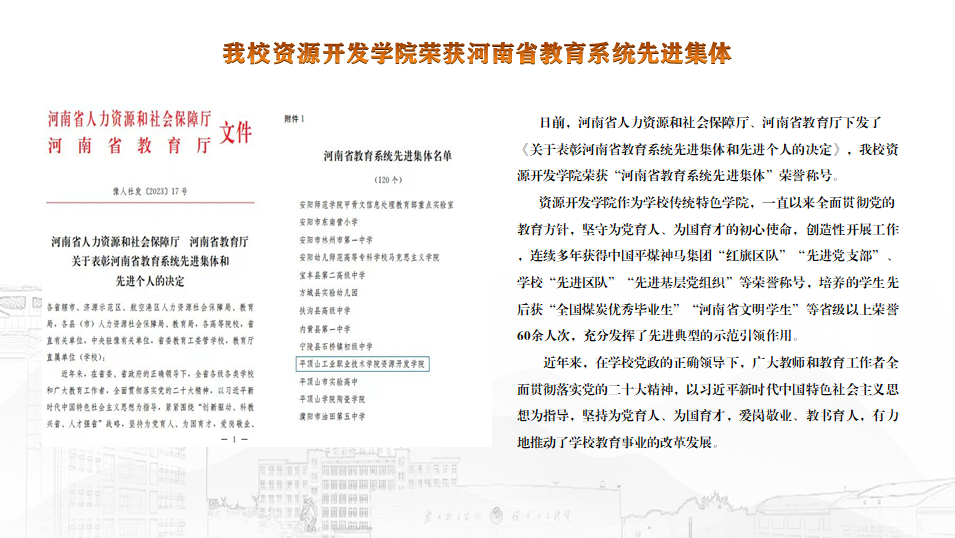Click list entry 方城县实验幼儿园

point(325,291)
